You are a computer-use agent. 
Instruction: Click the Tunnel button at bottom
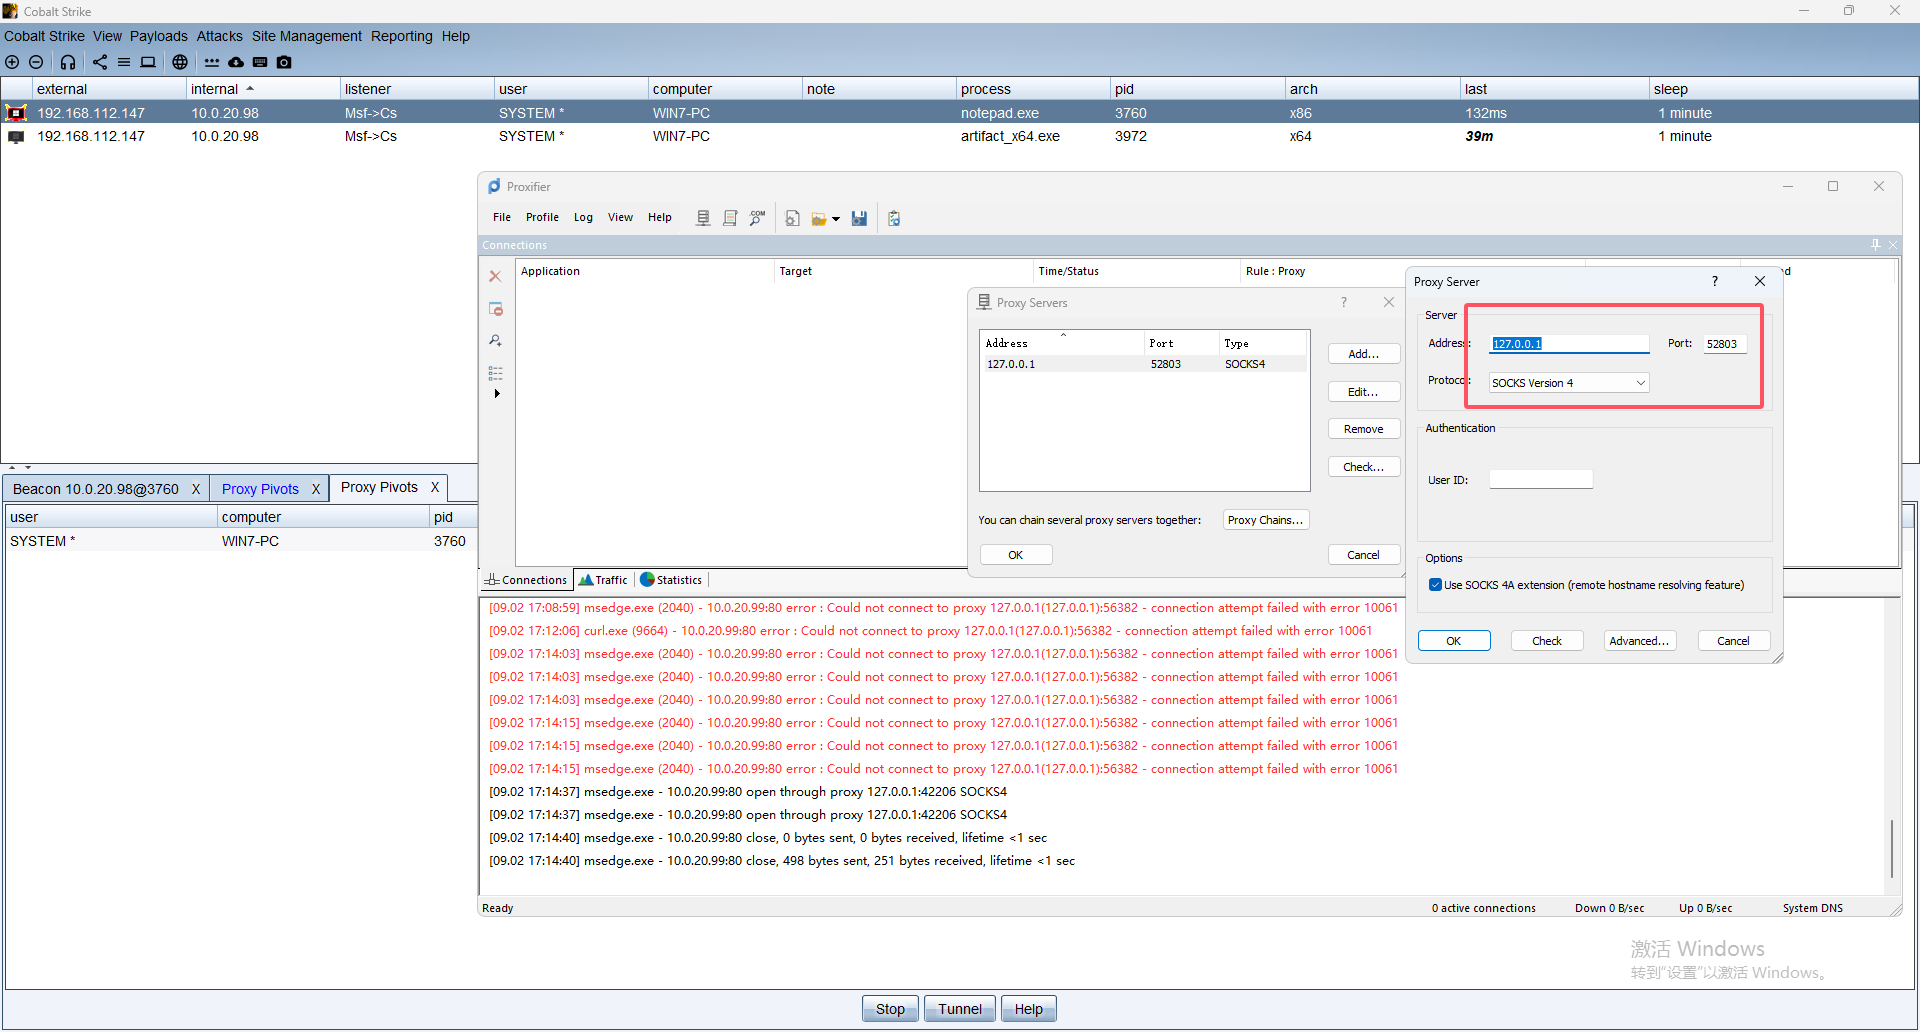point(959,1009)
